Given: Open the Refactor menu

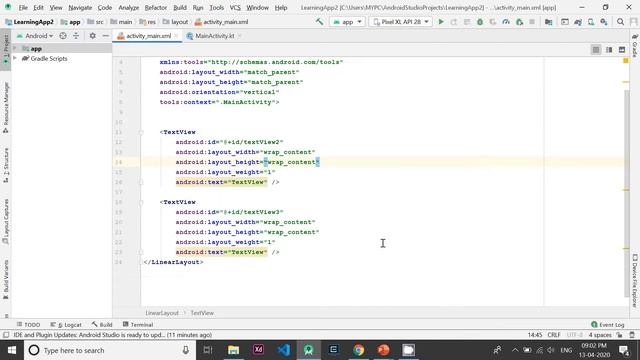Looking at the screenshot, I should 156,7.
